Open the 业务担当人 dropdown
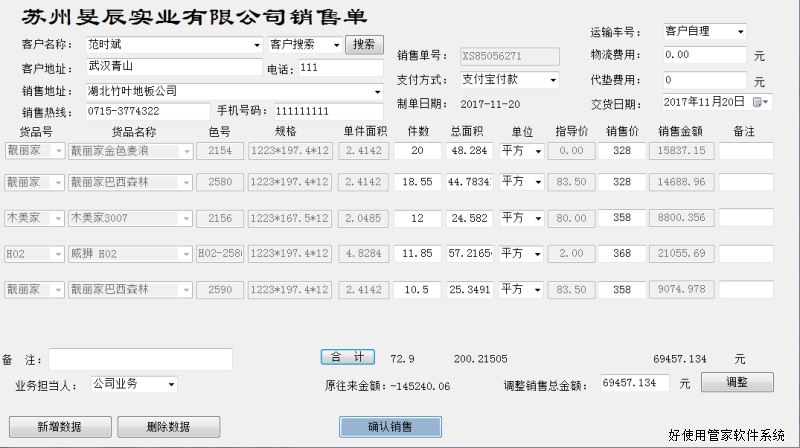 coord(172,384)
